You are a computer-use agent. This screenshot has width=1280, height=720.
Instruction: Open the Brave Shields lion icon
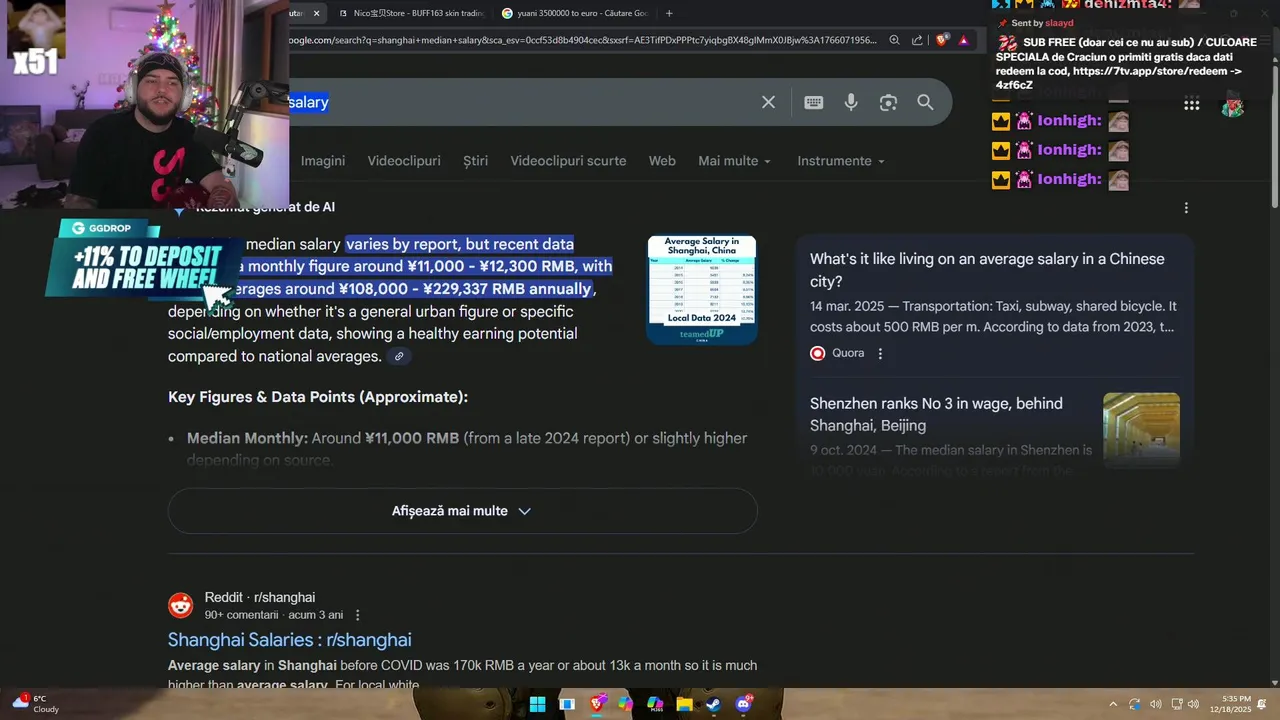tap(942, 40)
